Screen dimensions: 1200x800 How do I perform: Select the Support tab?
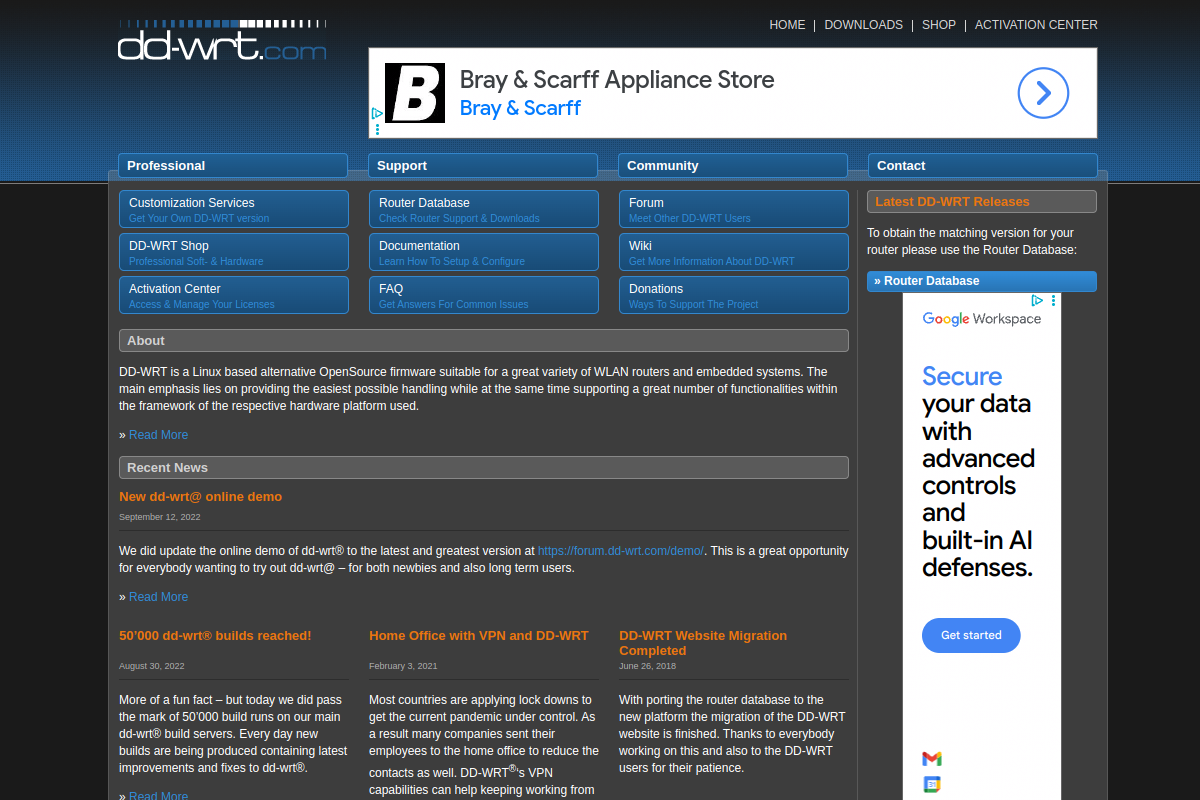[x=483, y=166]
